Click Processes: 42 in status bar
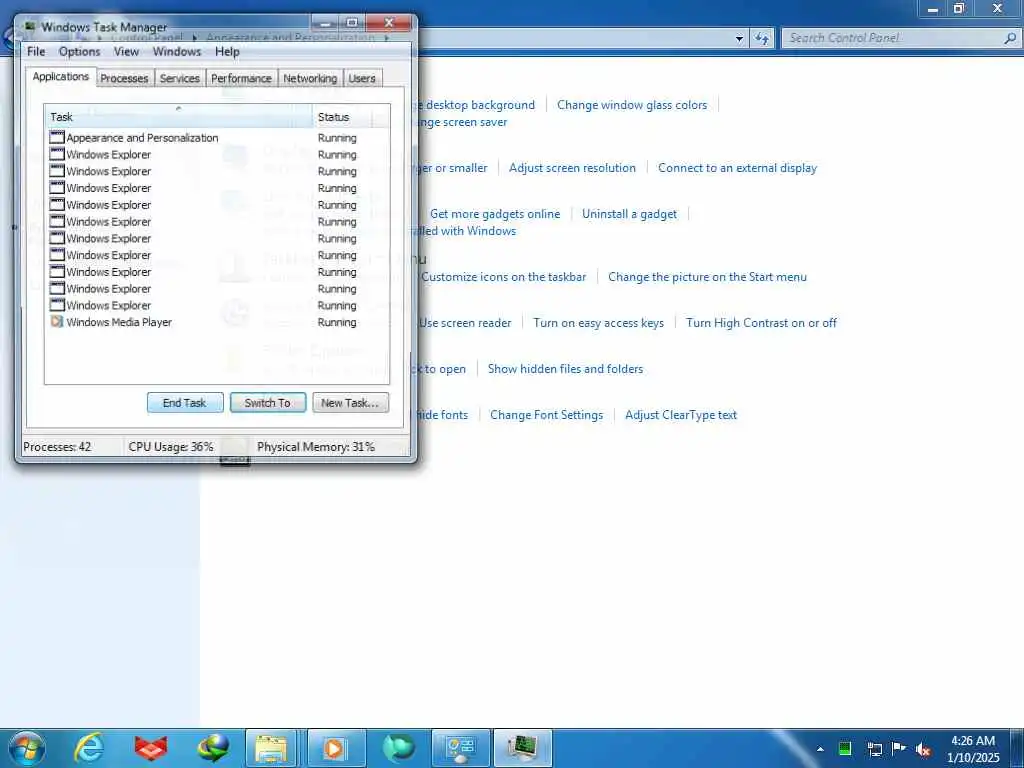 tap(57, 447)
